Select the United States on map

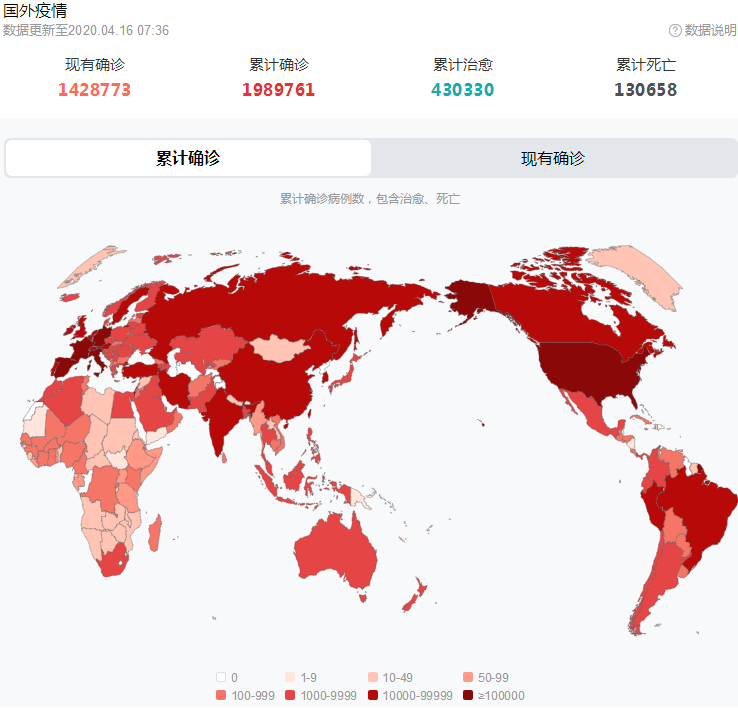[588, 370]
